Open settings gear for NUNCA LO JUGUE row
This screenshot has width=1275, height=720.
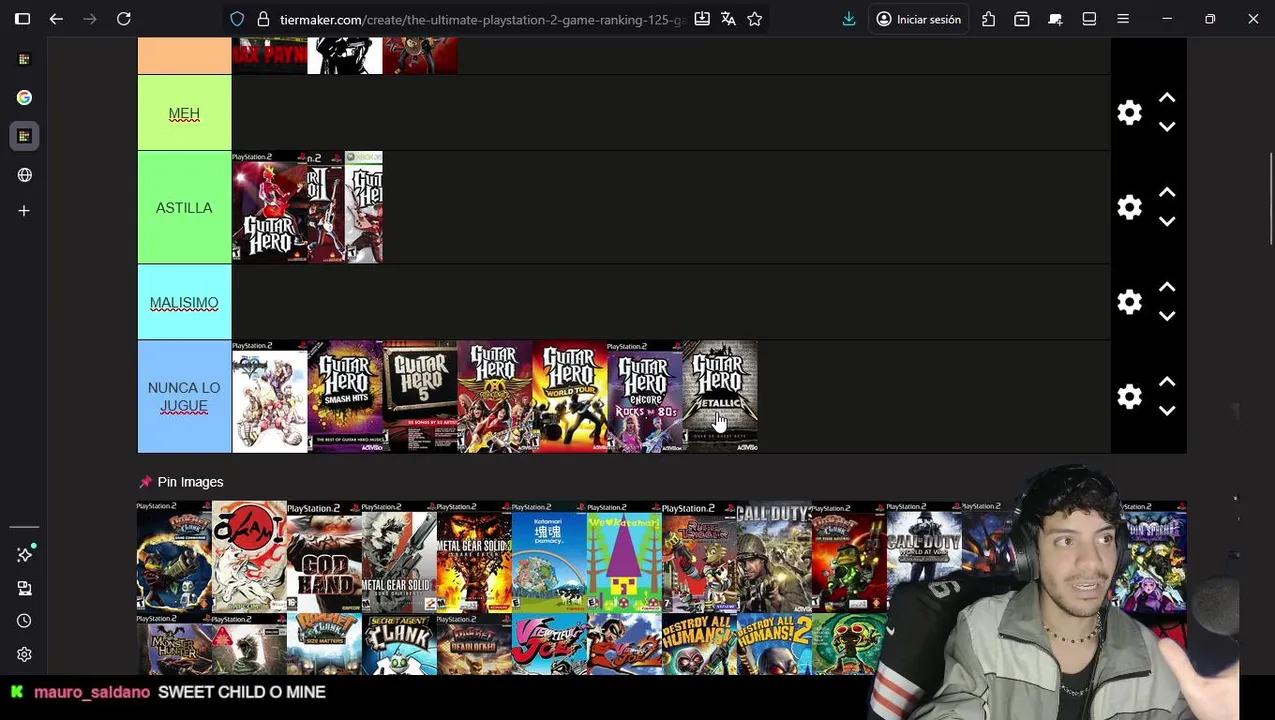(1129, 397)
